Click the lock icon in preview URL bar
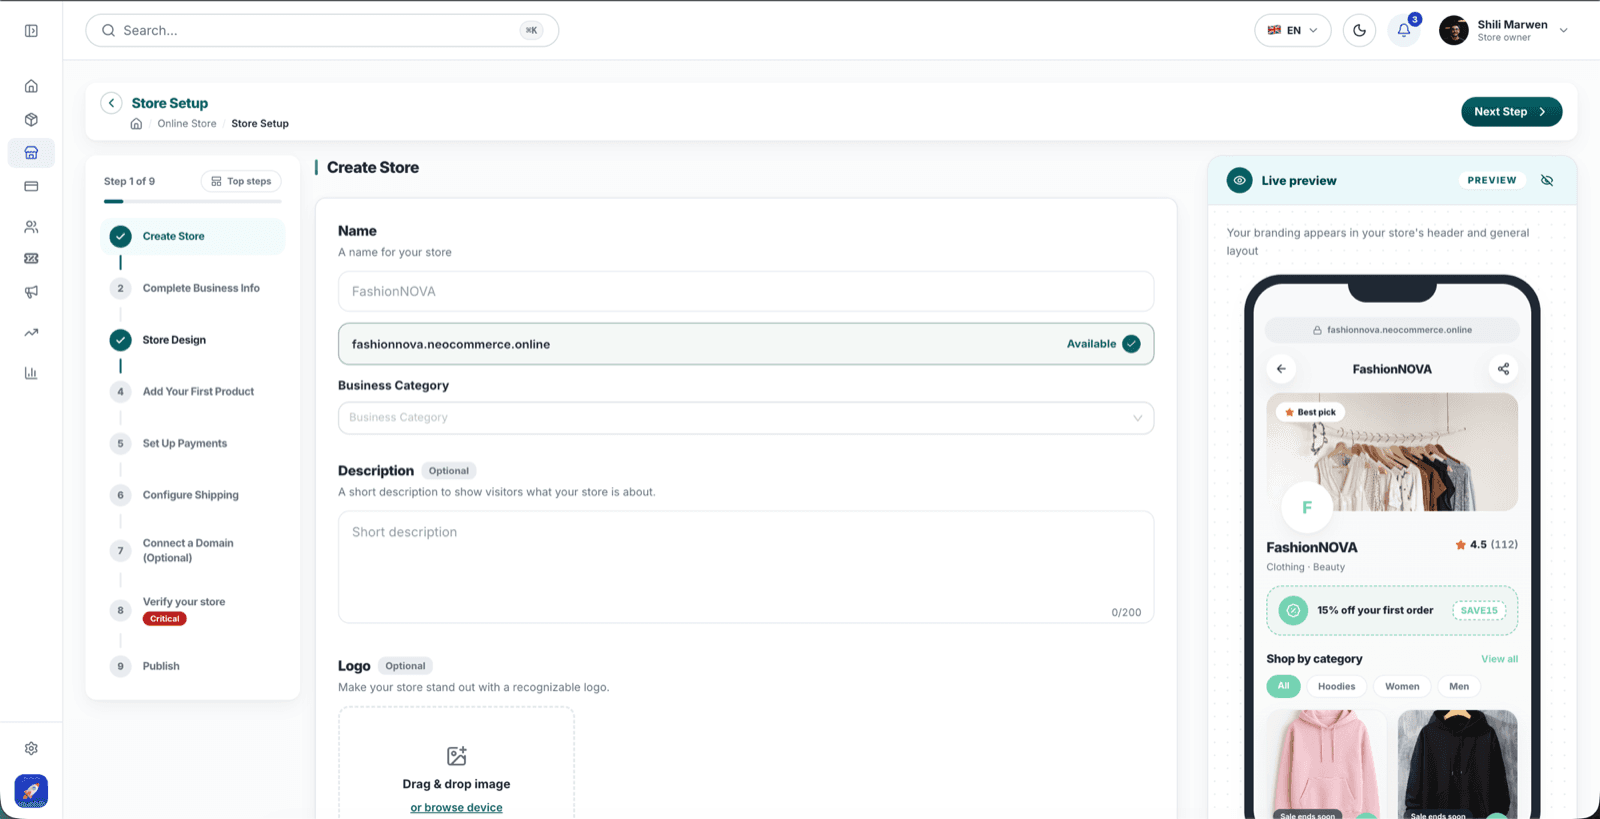The image size is (1600, 819). click(1317, 330)
